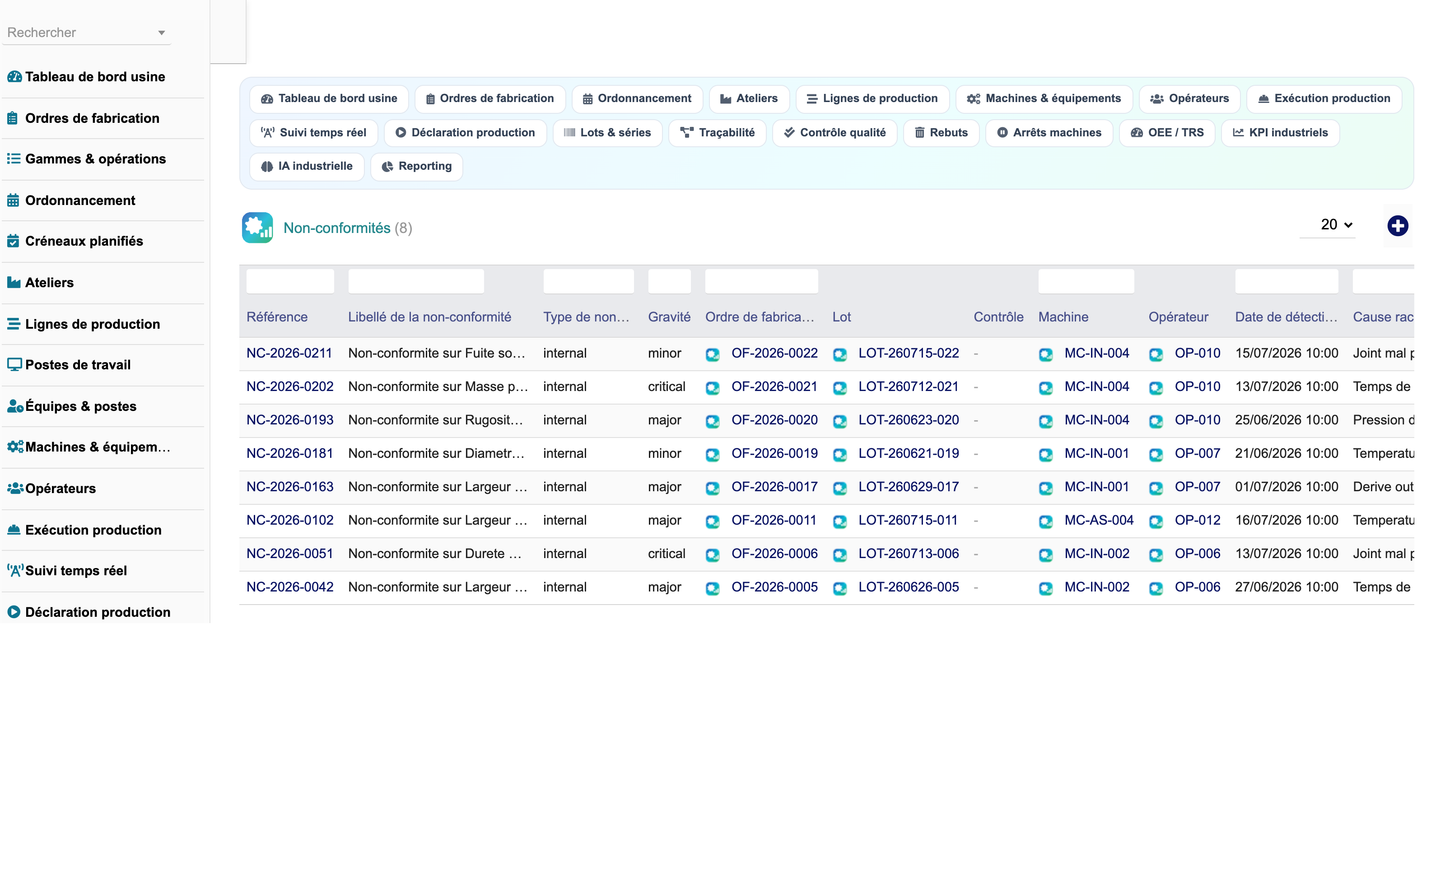Sort by Date de détection column header
1445x894 pixels.
pyautogui.click(x=1286, y=317)
